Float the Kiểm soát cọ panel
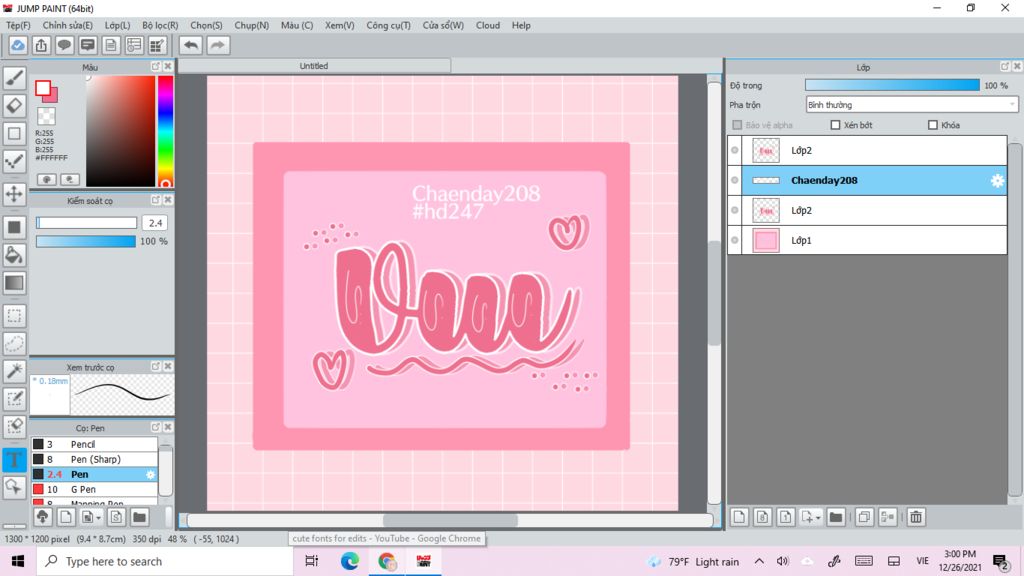Screen dimensions: 1024x576 tap(155, 200)
